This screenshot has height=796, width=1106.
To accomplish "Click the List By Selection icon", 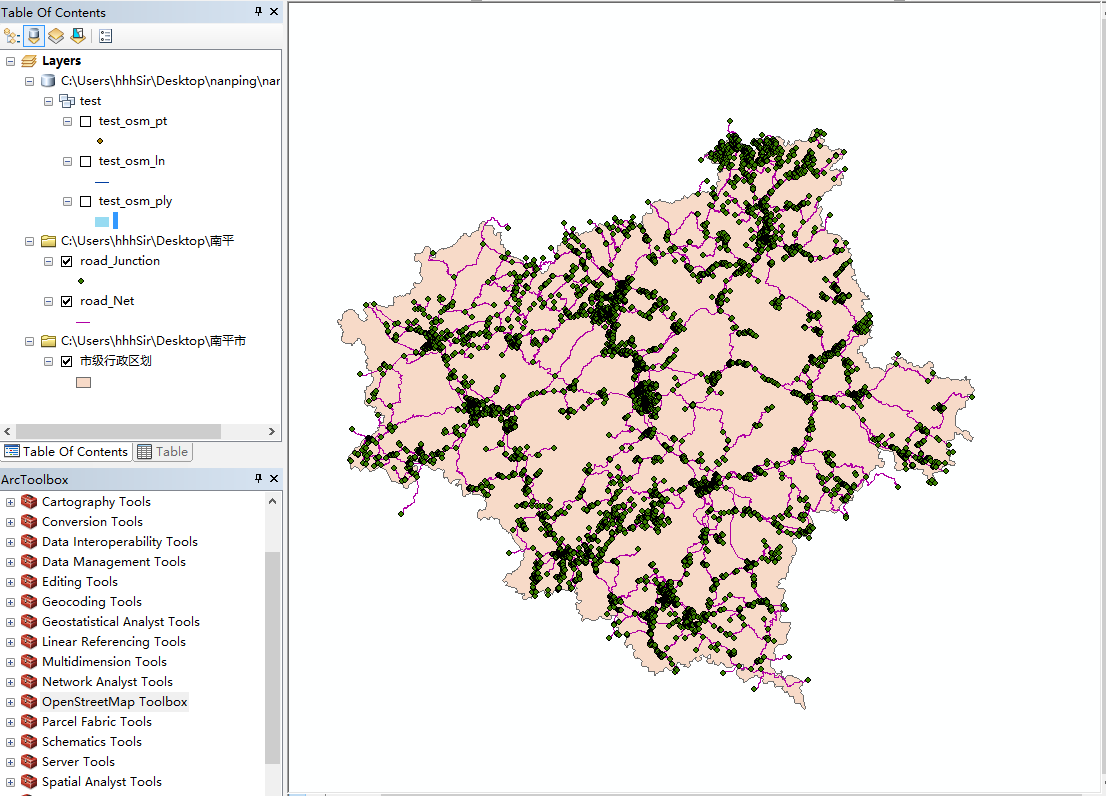I will pos(78,36).
